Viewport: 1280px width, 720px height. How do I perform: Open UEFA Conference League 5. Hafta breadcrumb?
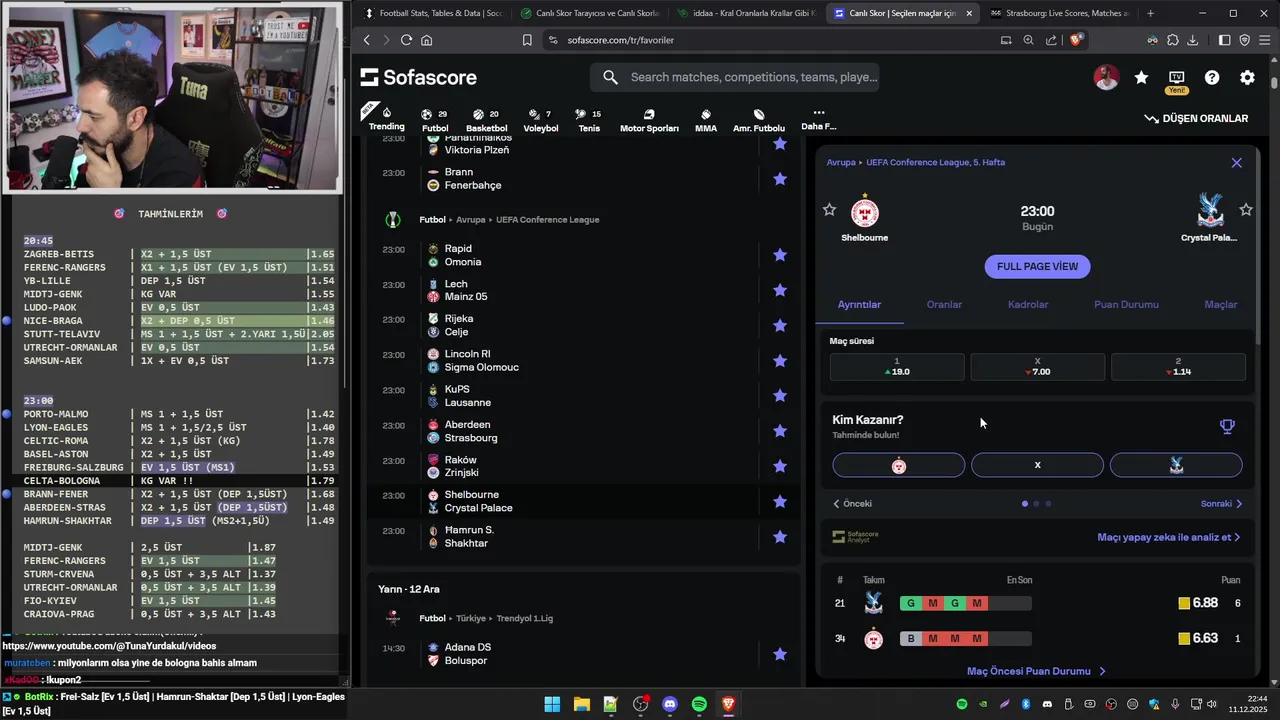(935, 162)
